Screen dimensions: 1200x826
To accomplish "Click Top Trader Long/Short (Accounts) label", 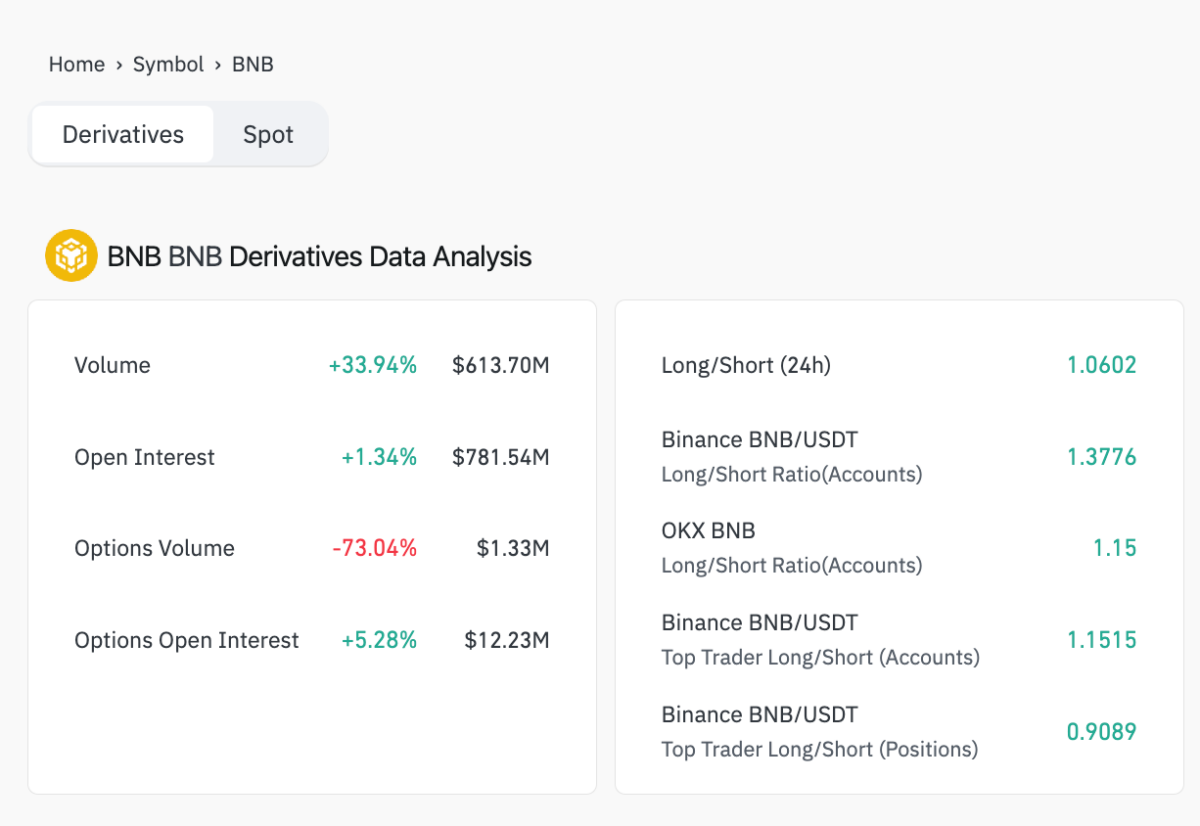I will point(821,657).
